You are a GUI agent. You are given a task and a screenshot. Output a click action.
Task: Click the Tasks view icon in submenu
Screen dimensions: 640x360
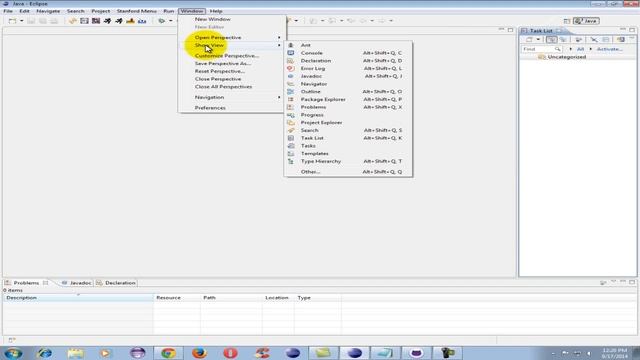291,146
